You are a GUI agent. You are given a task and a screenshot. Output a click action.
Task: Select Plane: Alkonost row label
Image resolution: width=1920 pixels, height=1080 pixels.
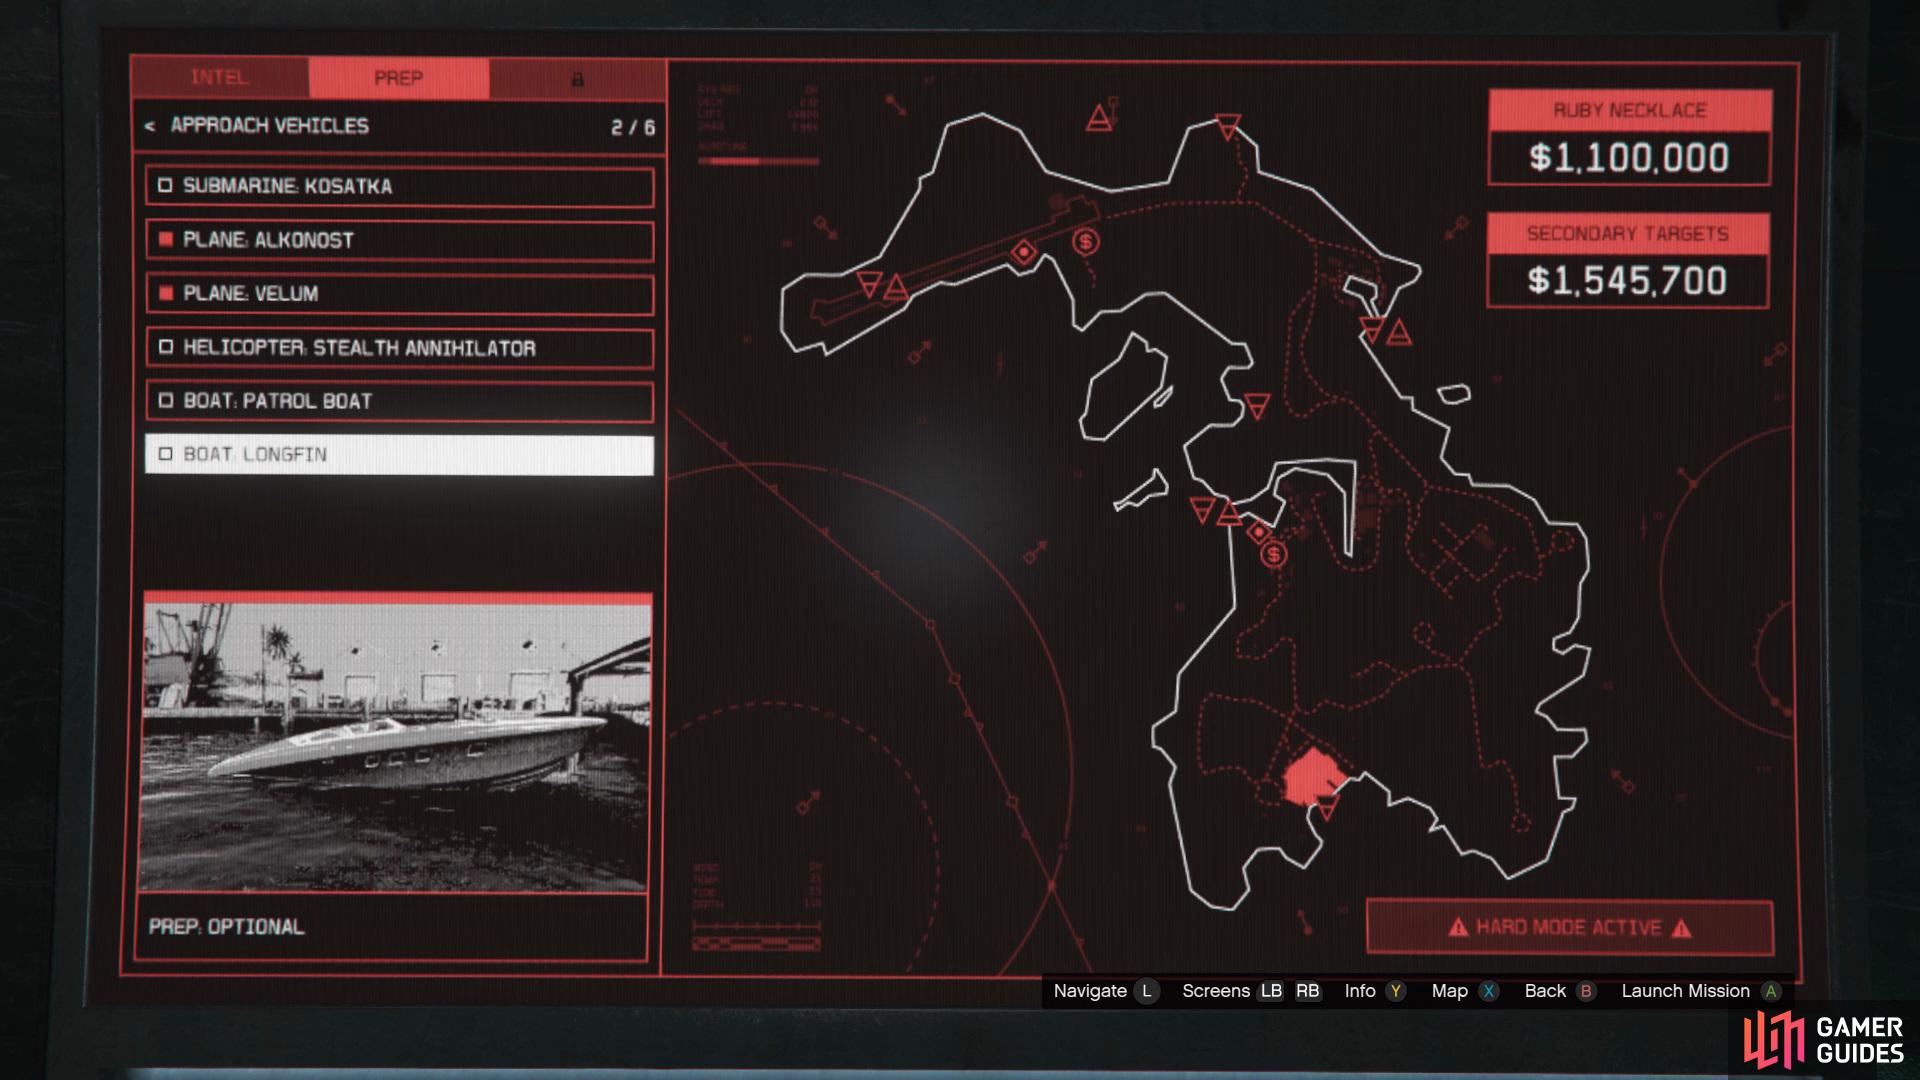(x=268, y=240)
